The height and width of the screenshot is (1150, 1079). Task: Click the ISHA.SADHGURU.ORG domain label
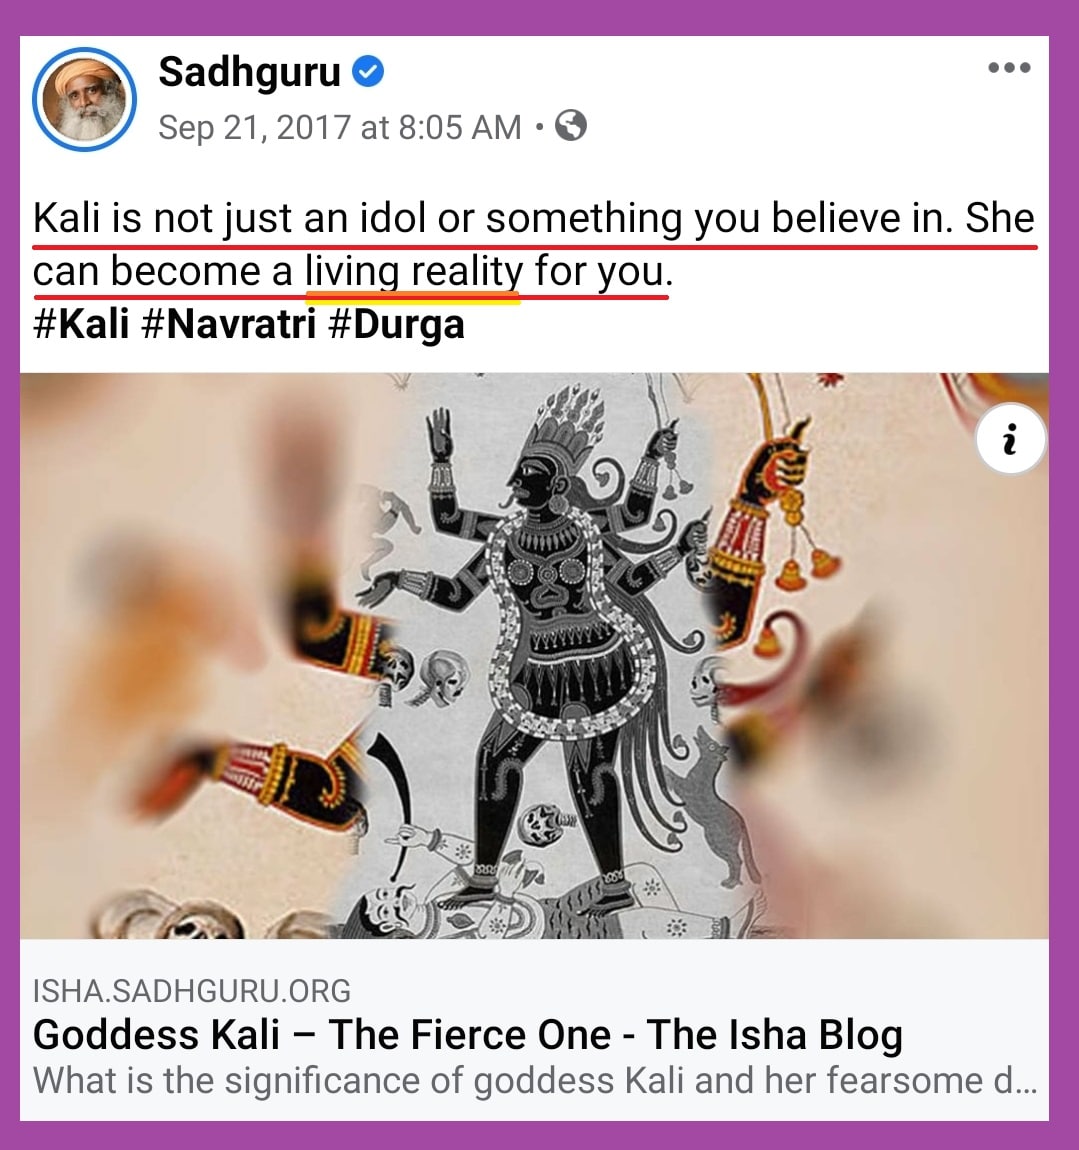pyautogui.click(x=192, y=991)
